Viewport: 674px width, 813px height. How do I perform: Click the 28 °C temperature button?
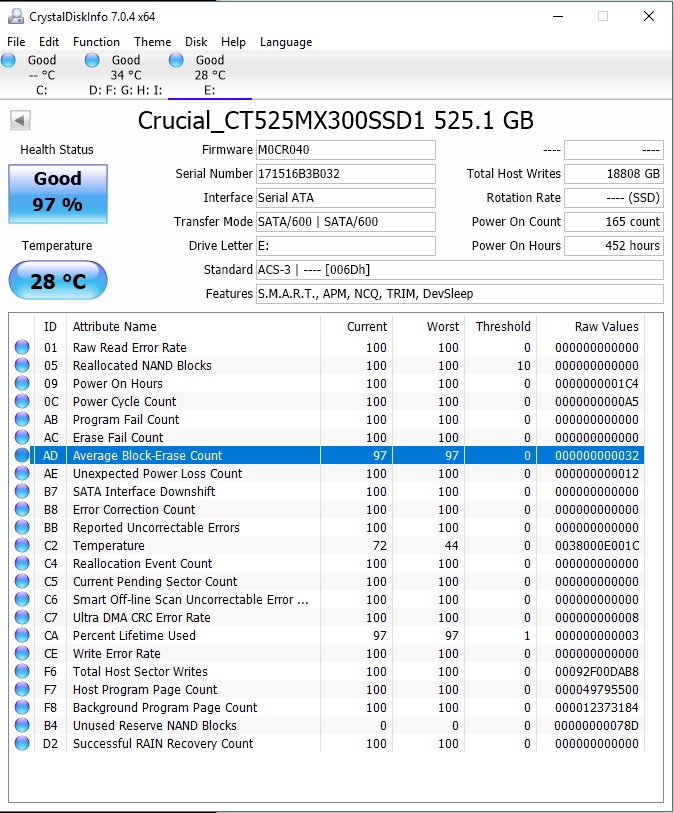tap(58, 281)
